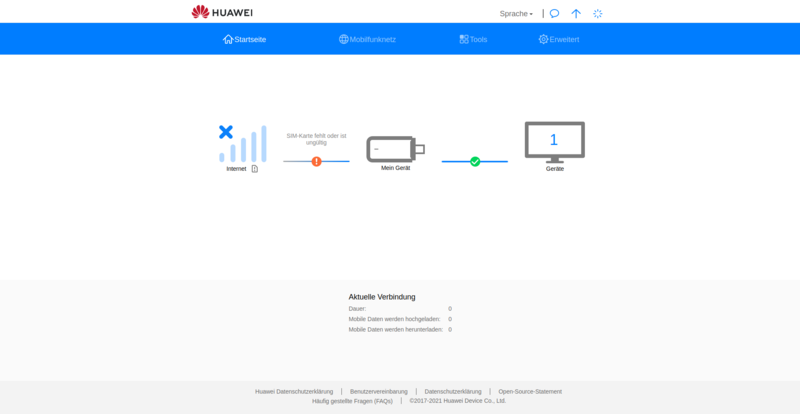The height and width of the screenshot is (414, 800).
Task: Click the Internet signal bars icon
Action: click(243, 144)
